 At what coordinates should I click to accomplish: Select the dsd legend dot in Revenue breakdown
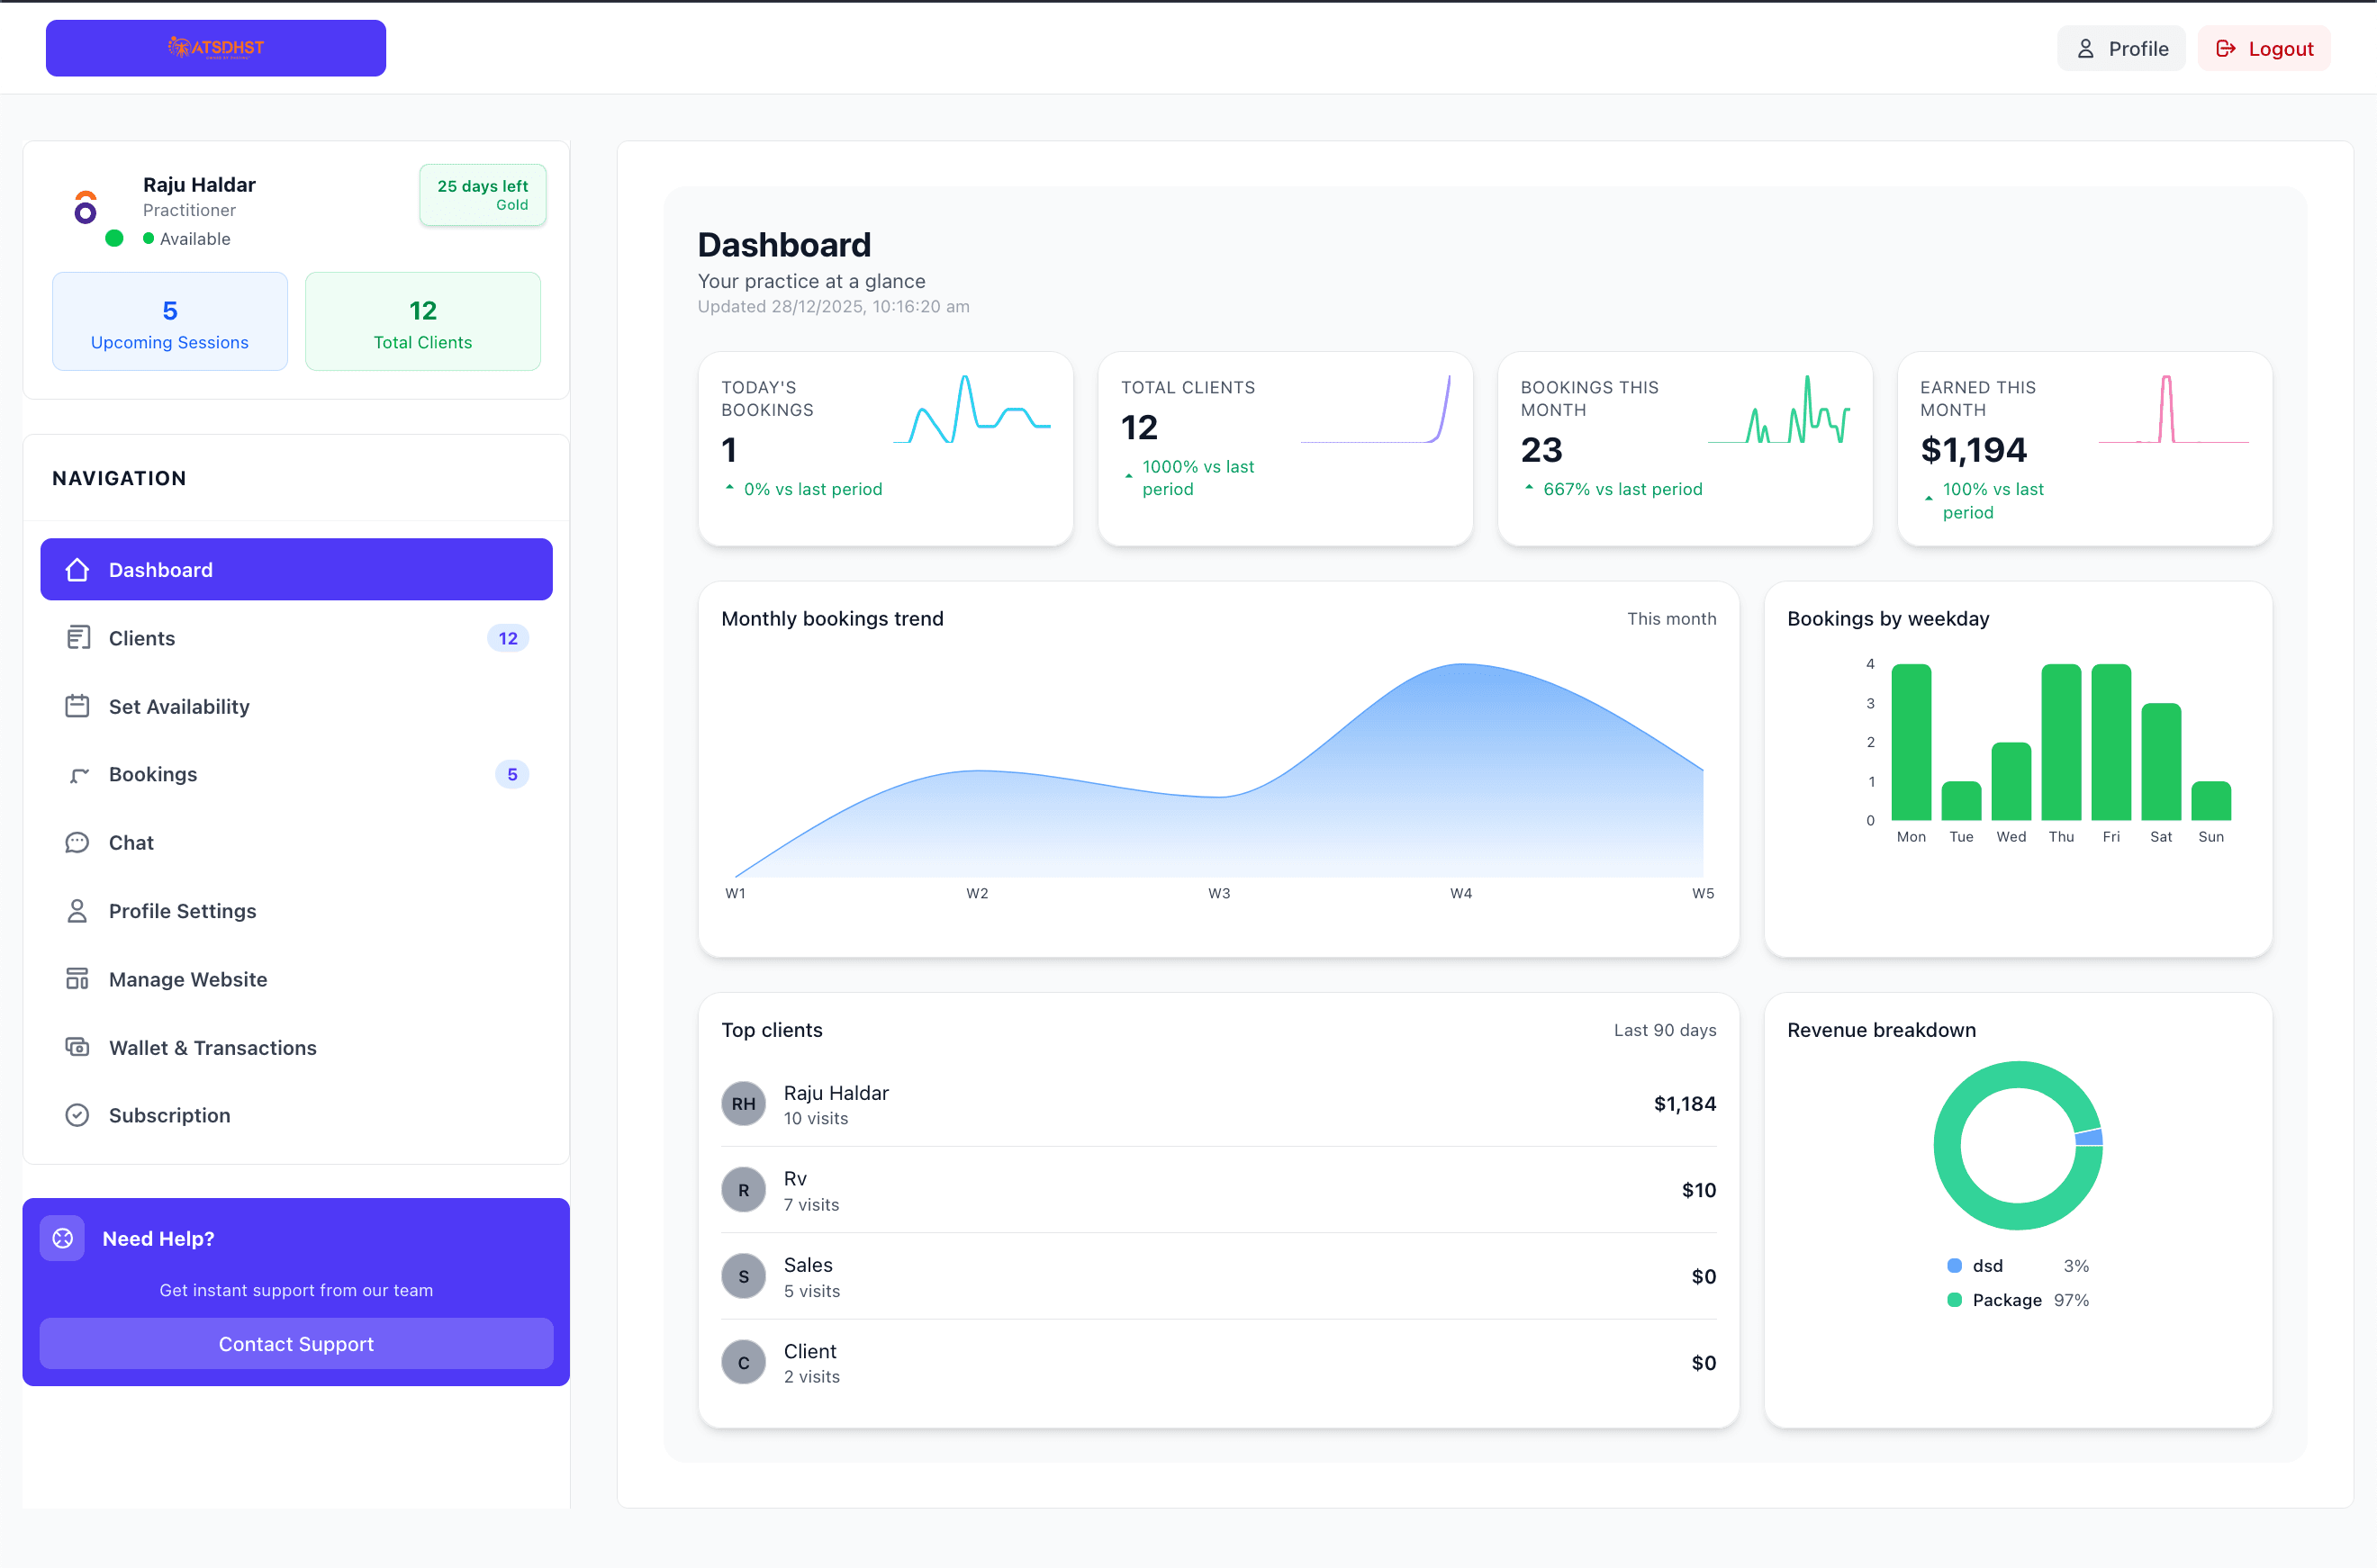1954,1265
